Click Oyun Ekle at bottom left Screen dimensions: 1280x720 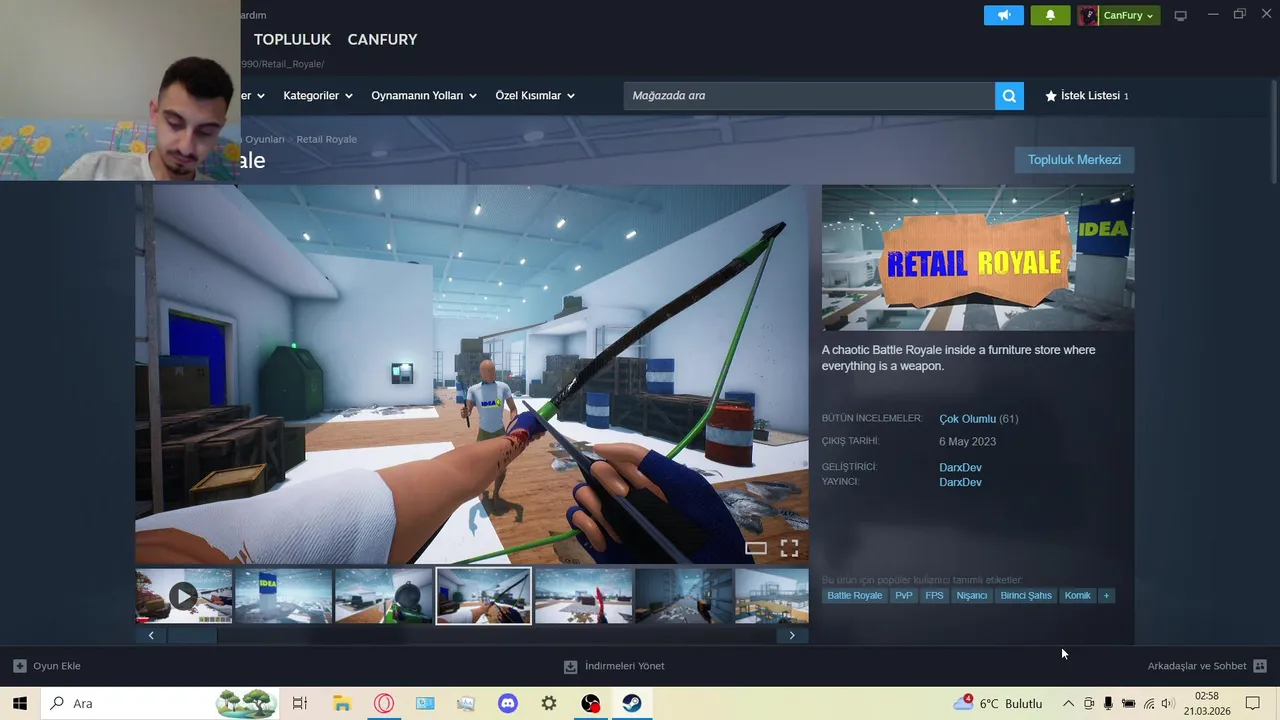[x=47, y=666]
